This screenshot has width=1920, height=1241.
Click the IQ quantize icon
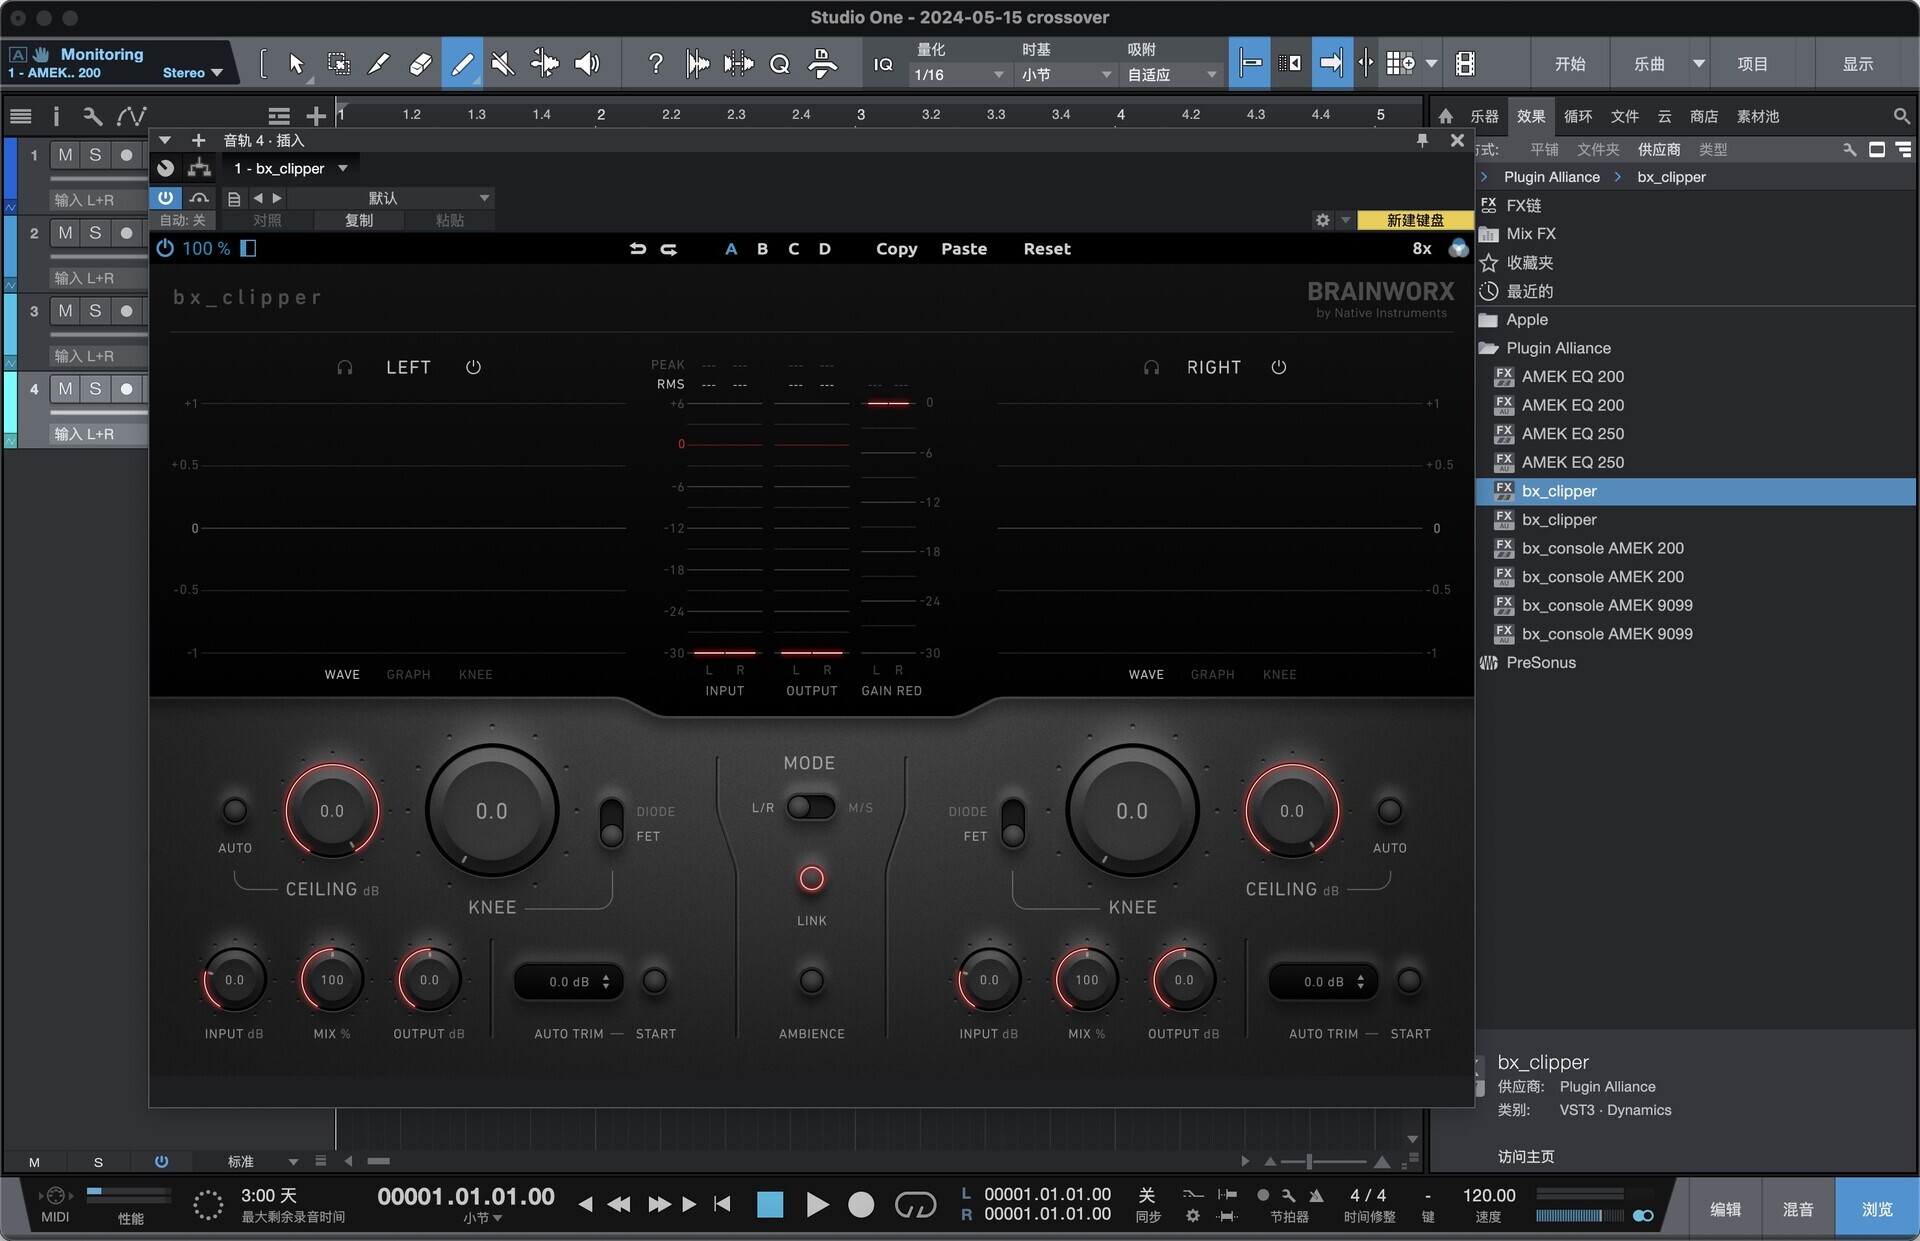click(883, 64)
